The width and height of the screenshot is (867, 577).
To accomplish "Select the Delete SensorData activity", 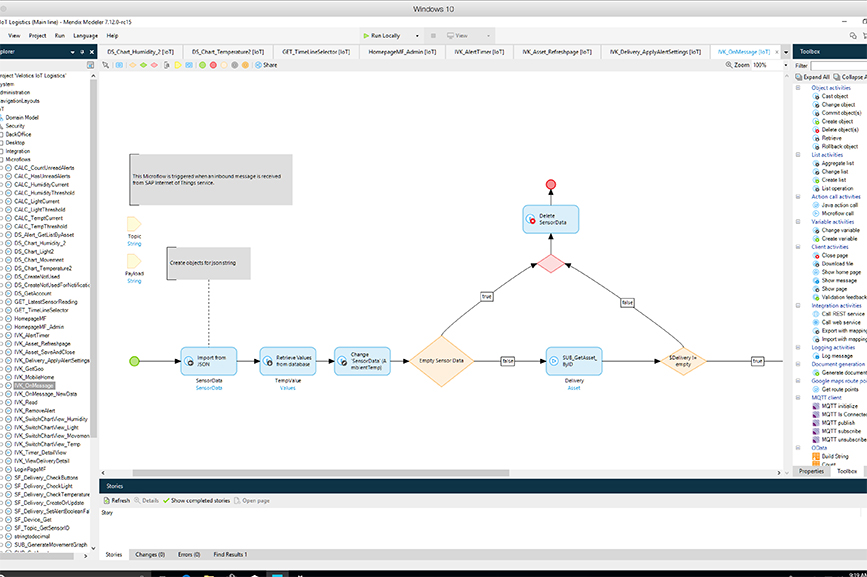I will tap(551, 219).
